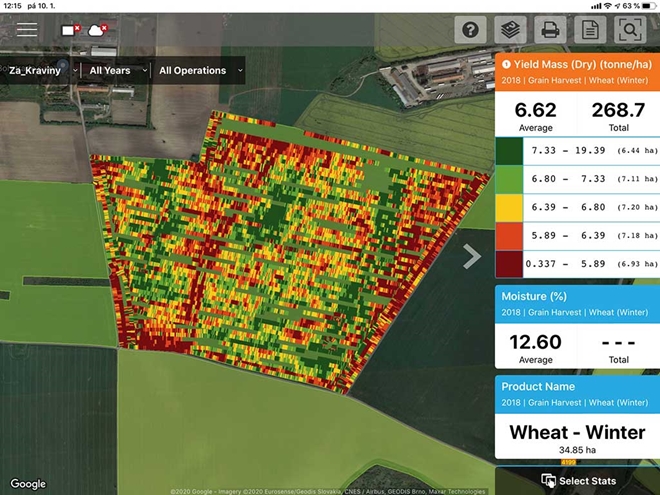Click the device sync status icon

(72, 31)
